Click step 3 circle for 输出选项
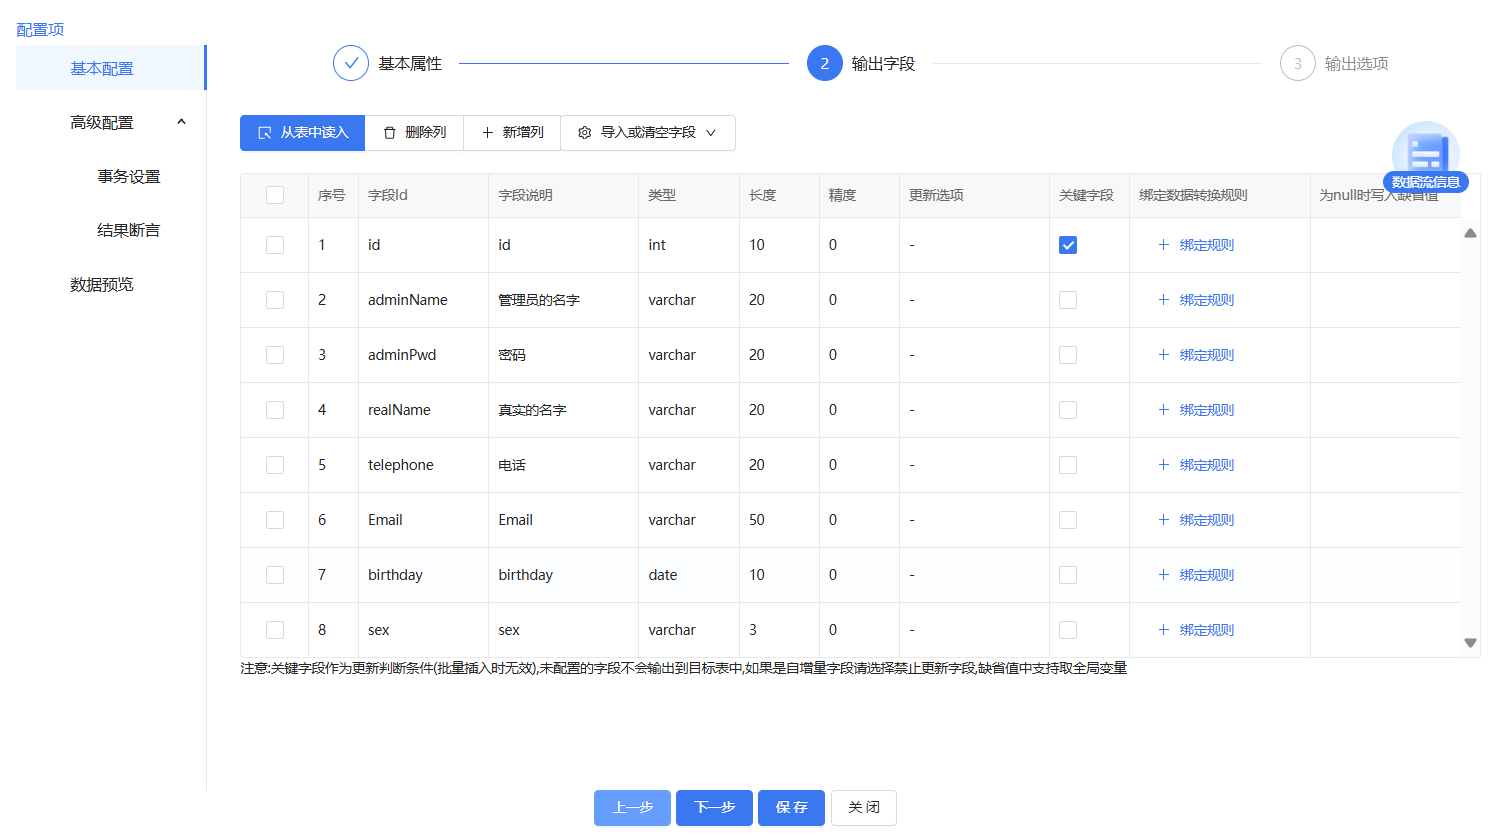 1298,63
